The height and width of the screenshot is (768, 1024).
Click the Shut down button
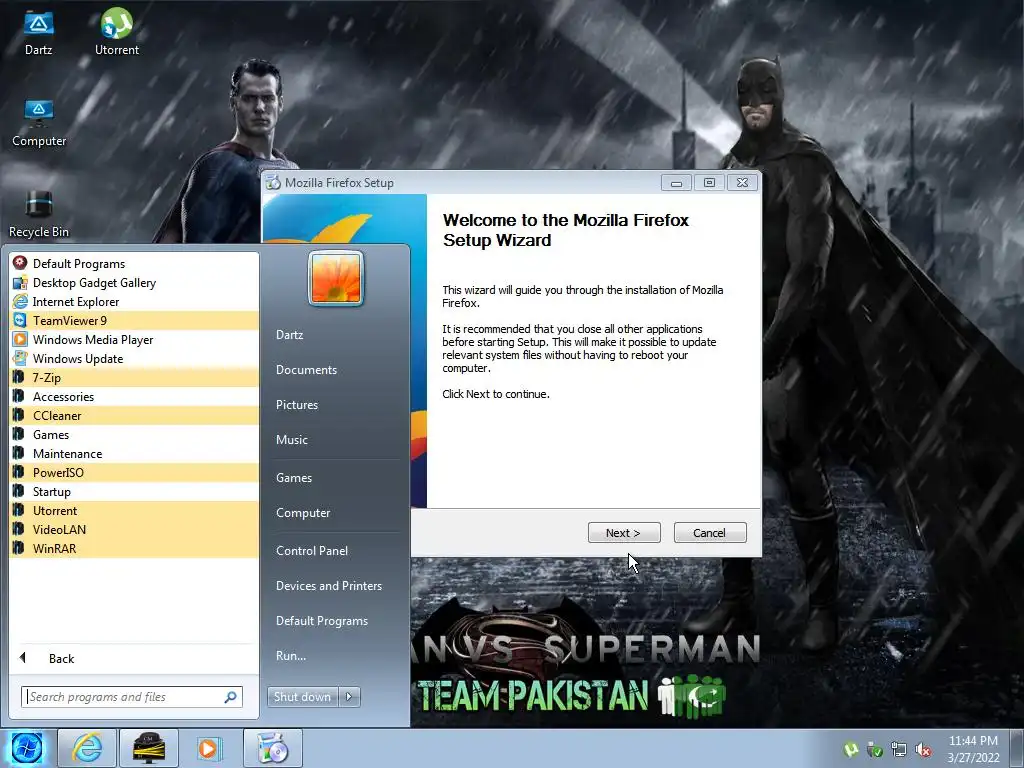click(302, 697)
